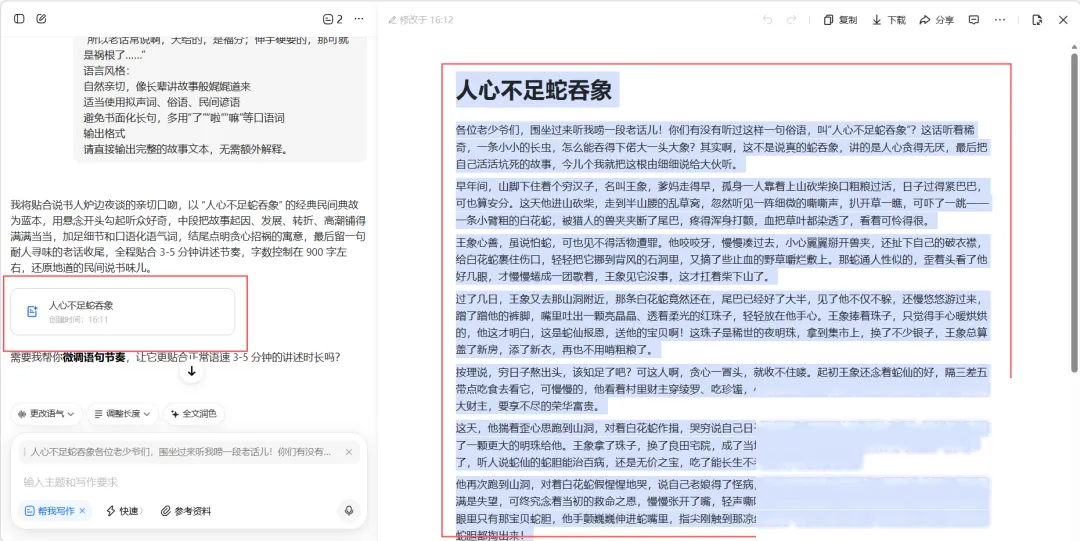Download the document via 下载
The height and width of the screenshot is (541, 1080).
point(889,20)
